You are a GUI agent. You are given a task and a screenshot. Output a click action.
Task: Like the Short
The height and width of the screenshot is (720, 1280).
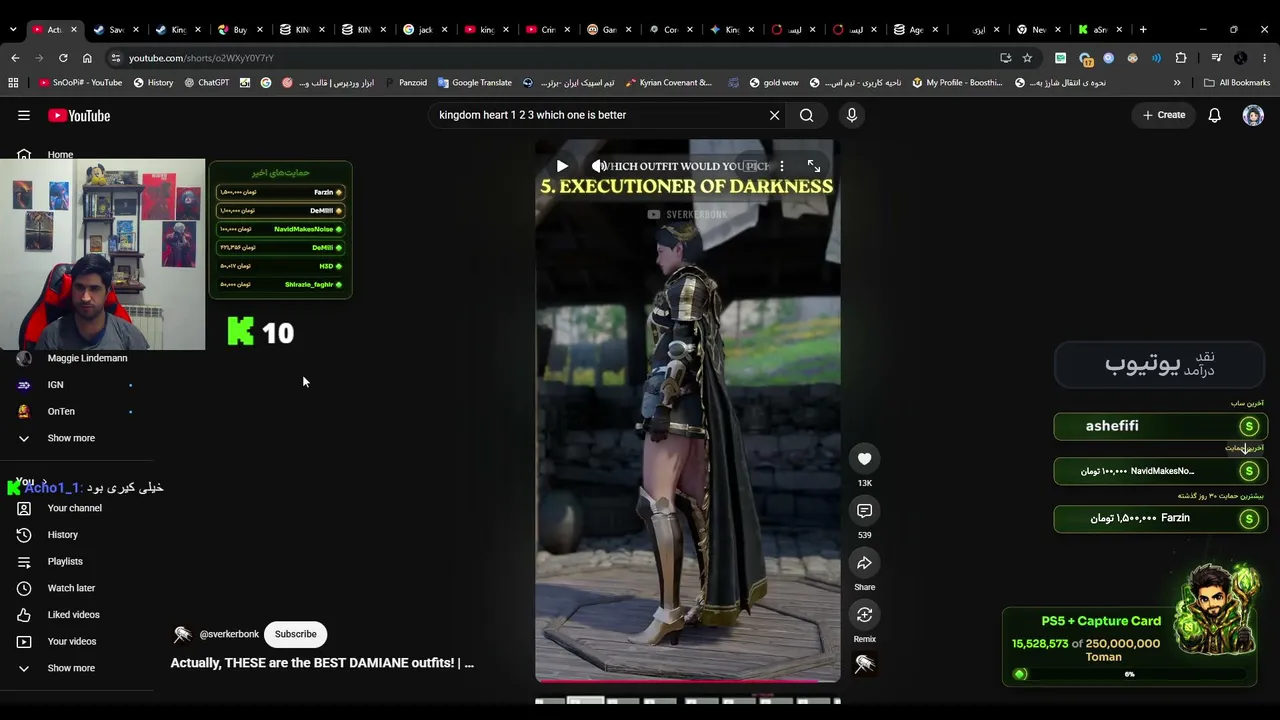coord(865,459)
